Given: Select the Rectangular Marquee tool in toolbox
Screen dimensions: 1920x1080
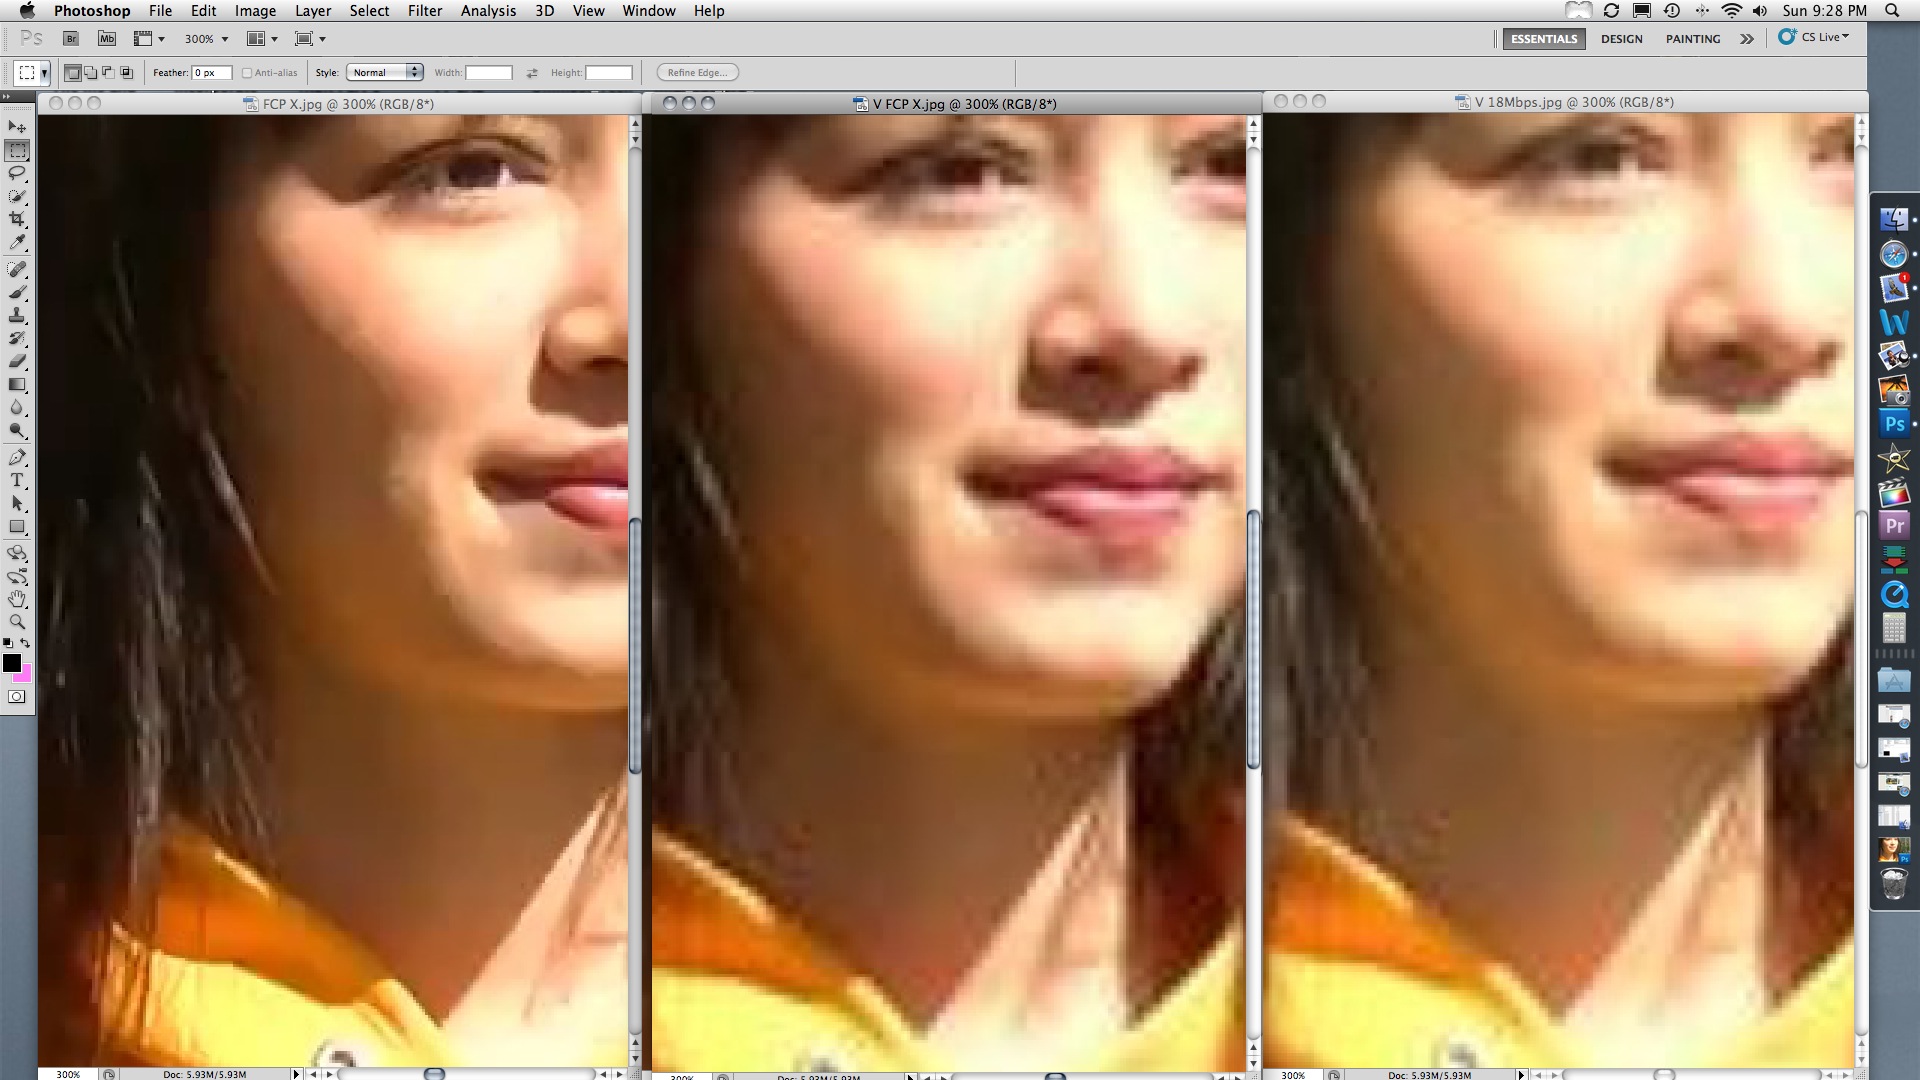Looking at the screenshot, I should (x=17, y=151).
